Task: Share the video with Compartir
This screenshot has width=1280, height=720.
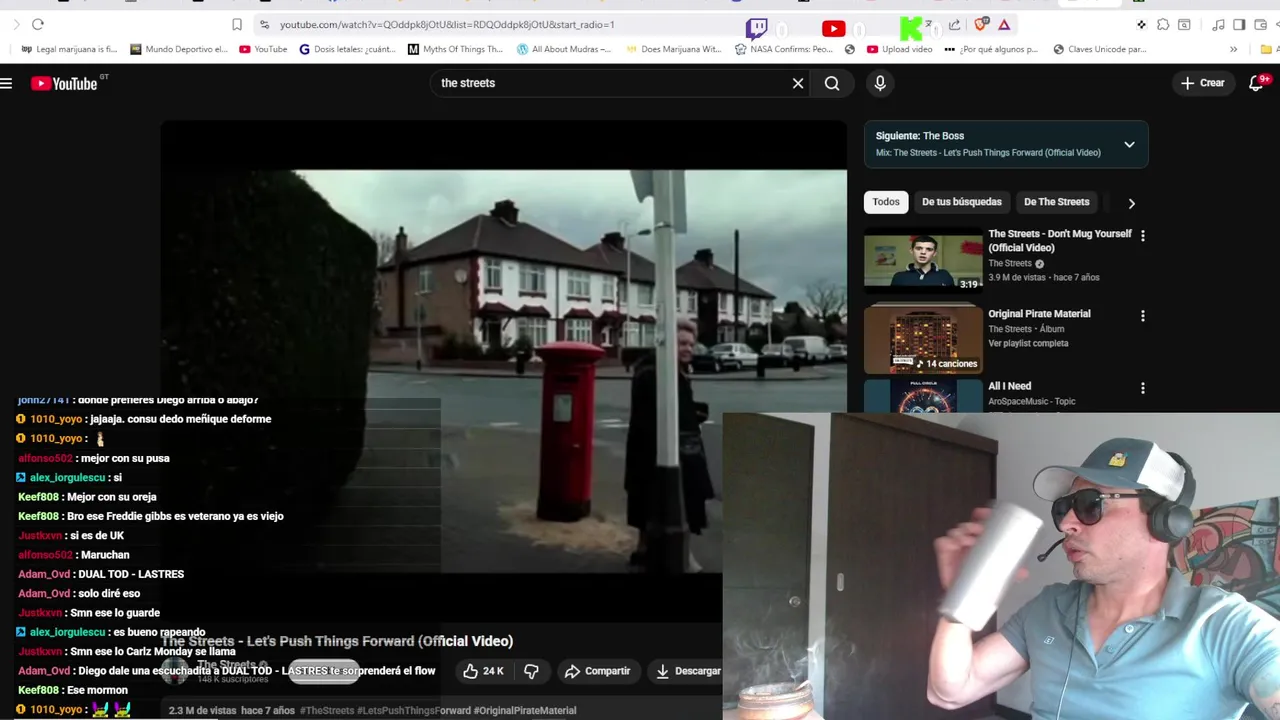Action: [x=597, y=671]
